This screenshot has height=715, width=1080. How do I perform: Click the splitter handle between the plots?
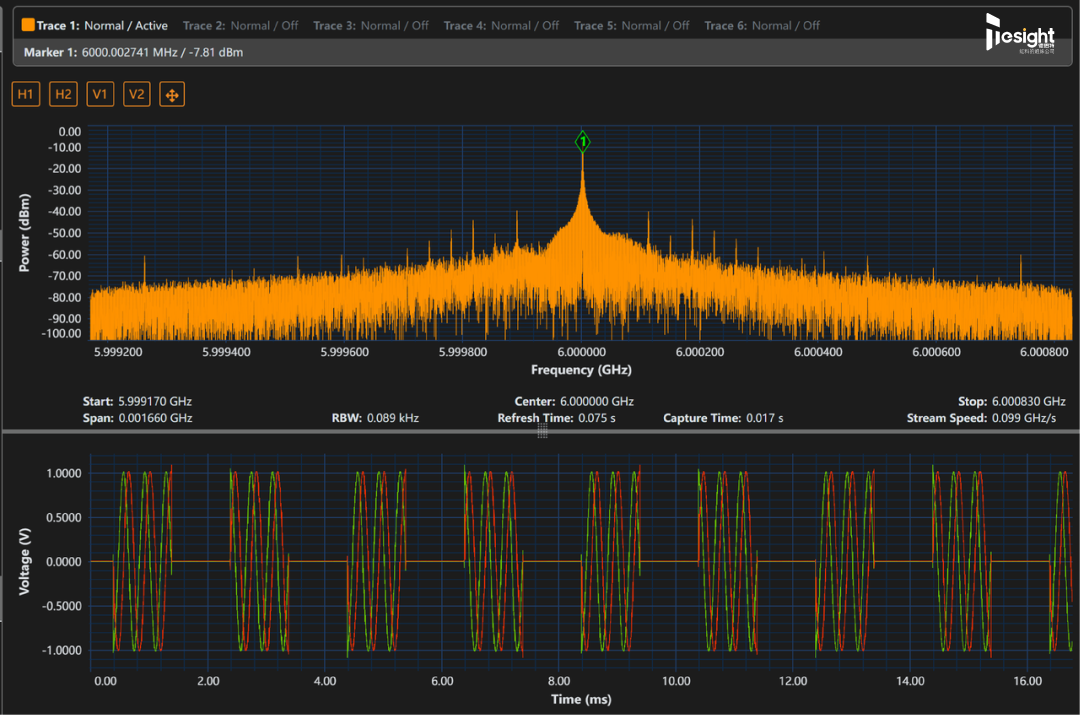pyautogui.click(x=542, y=431)
